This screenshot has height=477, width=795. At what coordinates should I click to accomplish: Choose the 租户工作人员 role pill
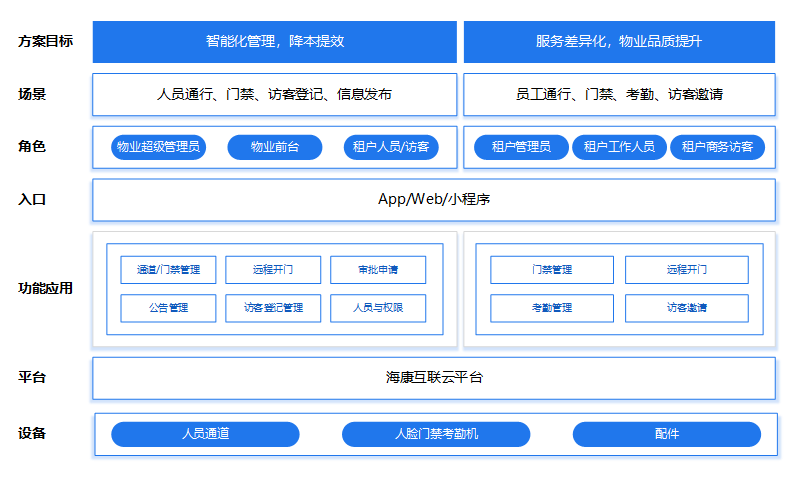coord(618,148)
